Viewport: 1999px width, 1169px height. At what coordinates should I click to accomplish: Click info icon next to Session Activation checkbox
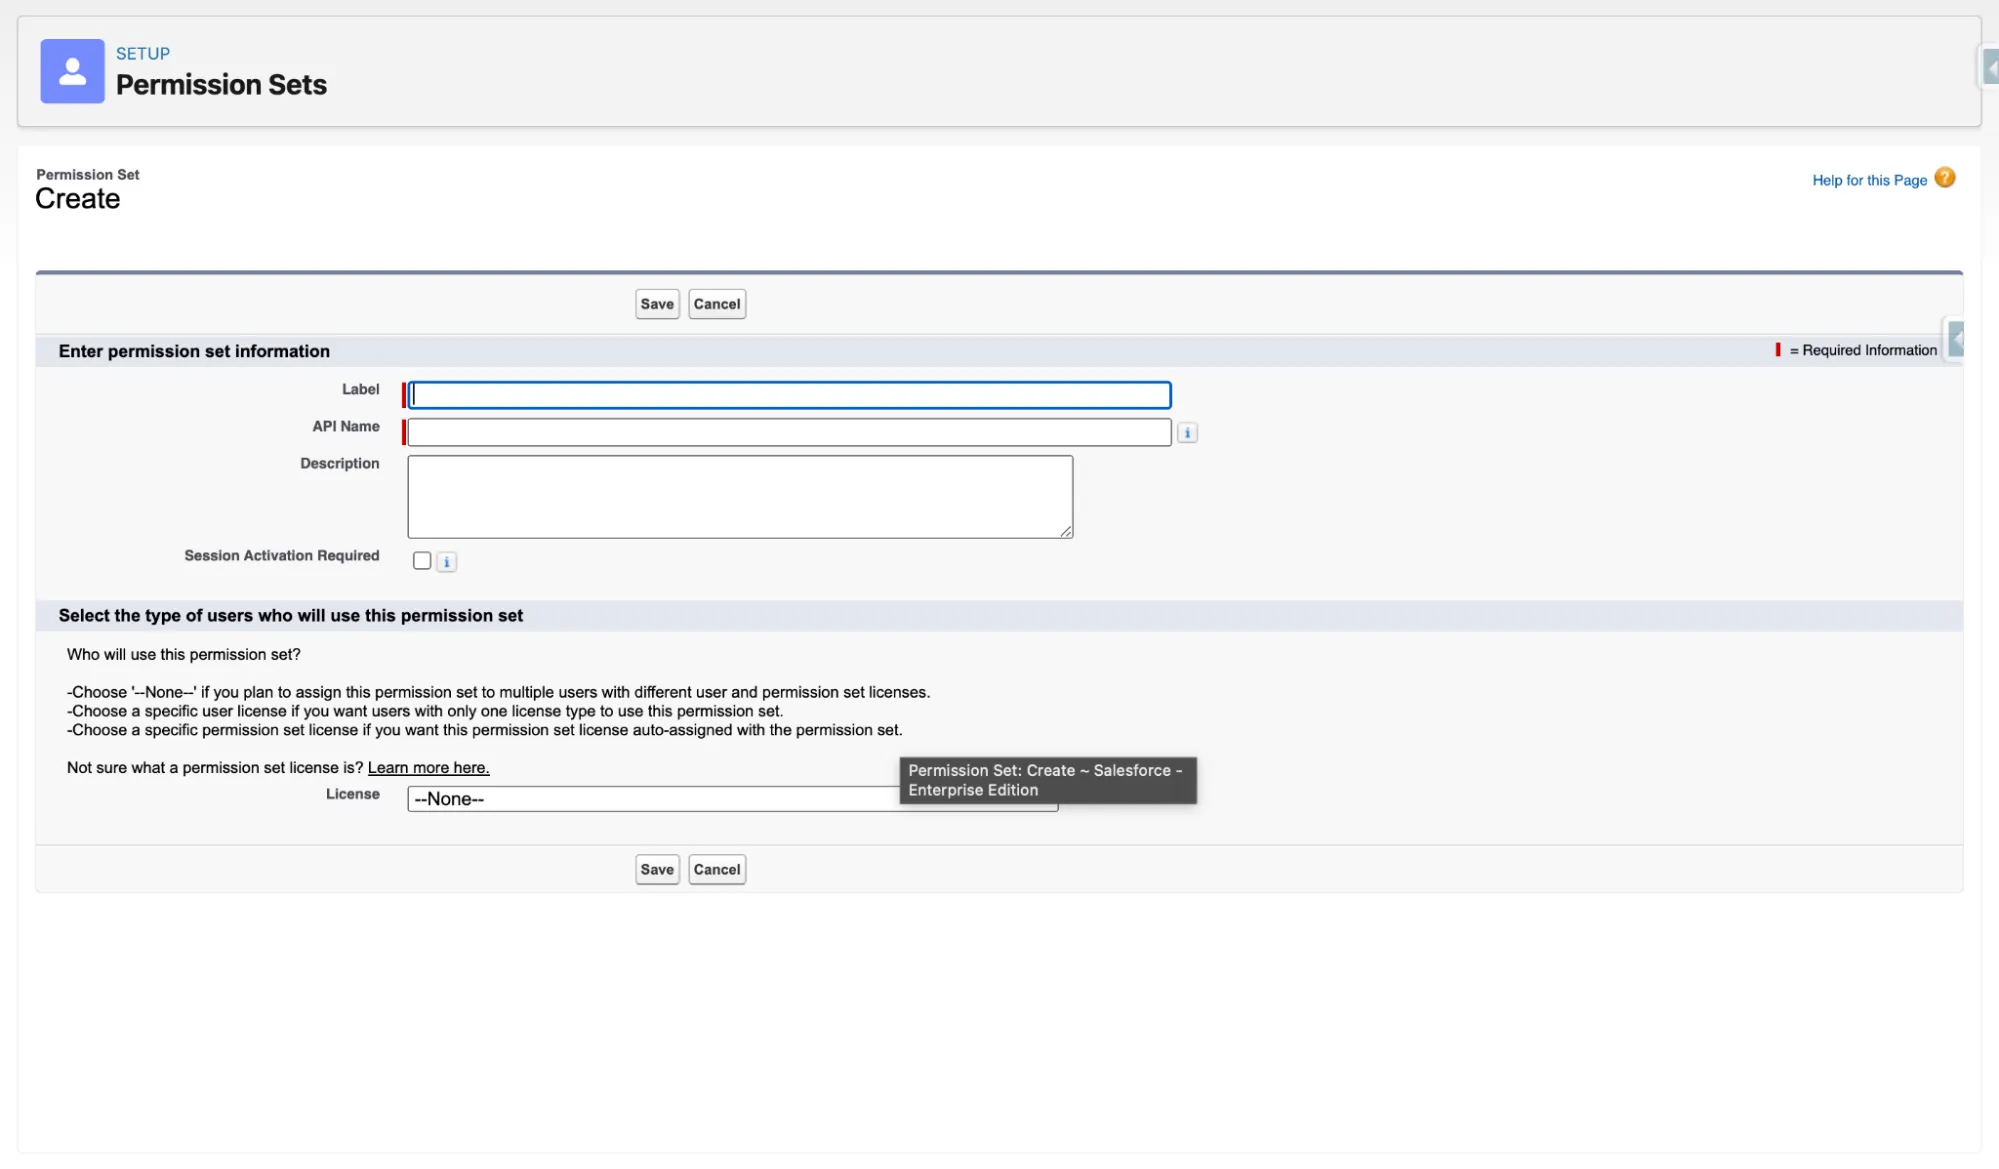tap(447, 562)
